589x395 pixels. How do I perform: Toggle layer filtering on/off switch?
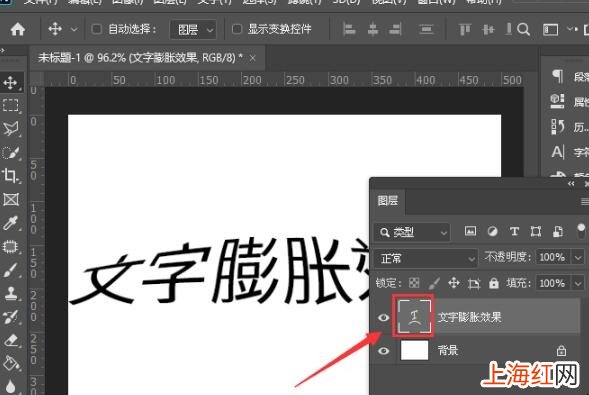(581, 231)
